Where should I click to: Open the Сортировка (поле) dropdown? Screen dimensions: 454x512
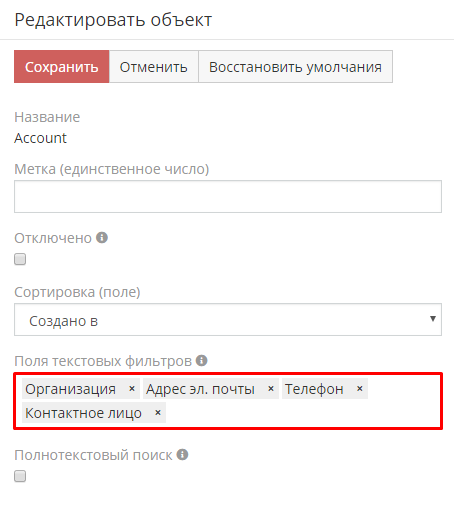pyautogui.click(x=228, y=319)
